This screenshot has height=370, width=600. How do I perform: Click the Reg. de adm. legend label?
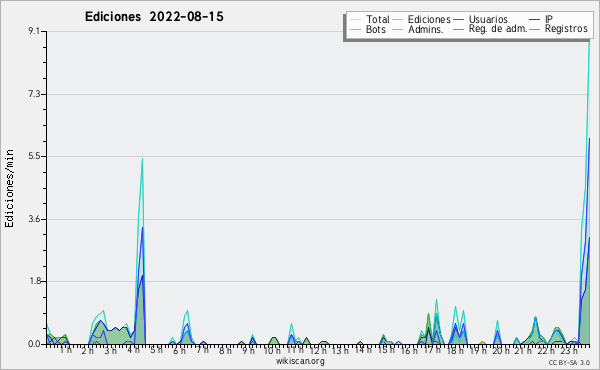click(498, 29)
